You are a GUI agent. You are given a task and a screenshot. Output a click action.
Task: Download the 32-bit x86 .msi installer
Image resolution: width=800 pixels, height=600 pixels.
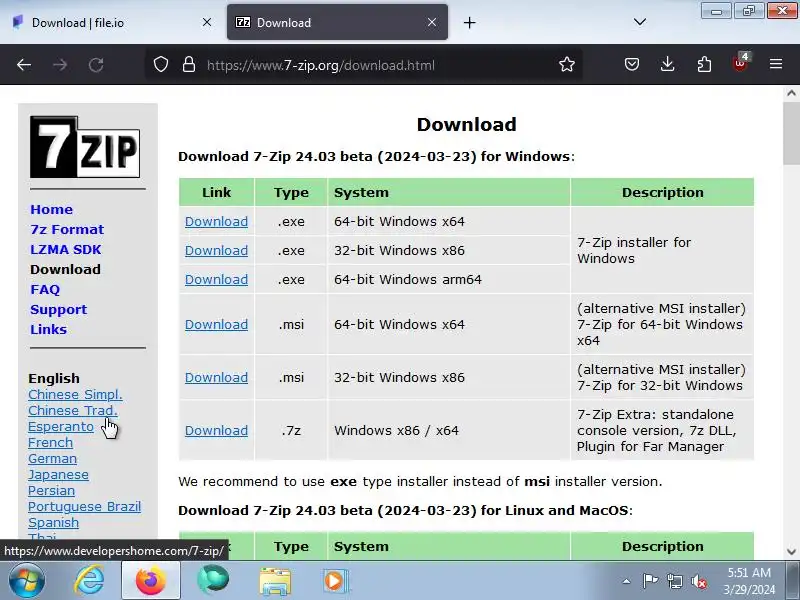(216, 378)
